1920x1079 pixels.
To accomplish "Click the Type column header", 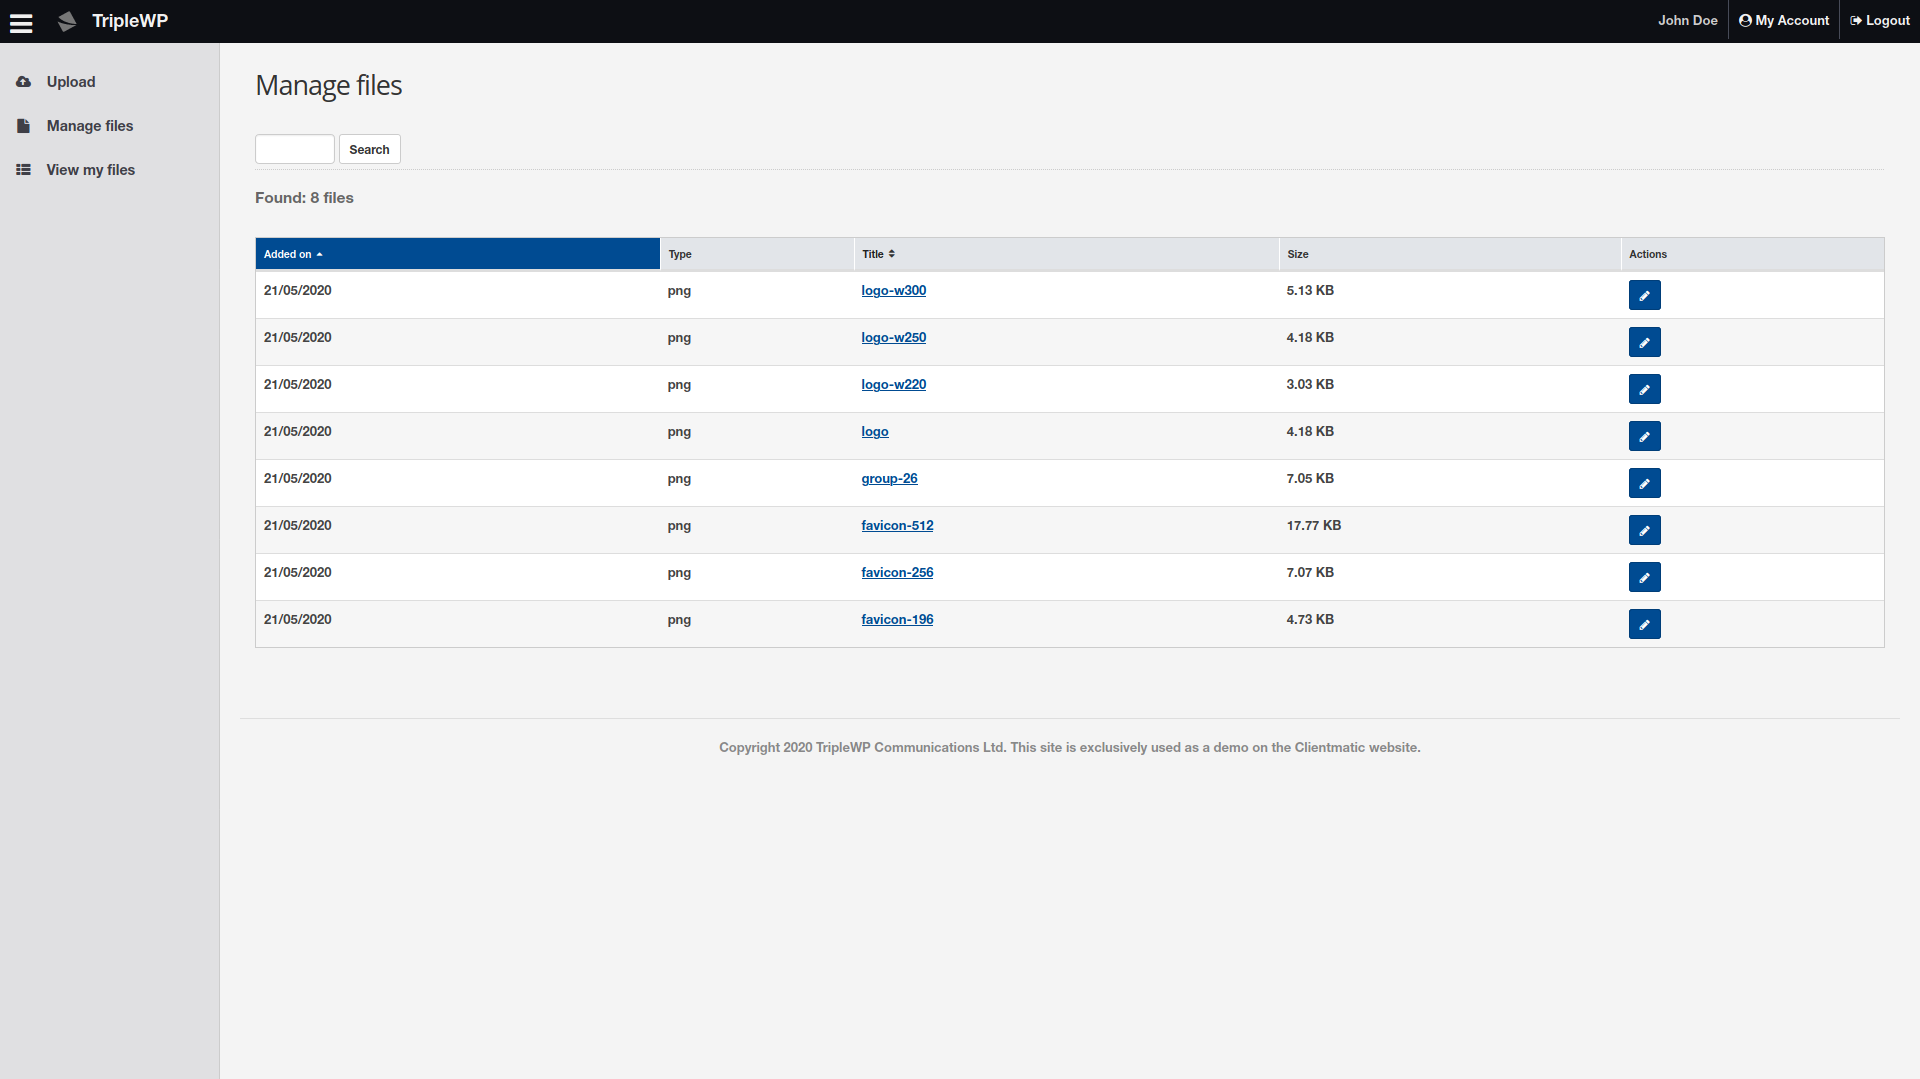I will tap(757, 254).
